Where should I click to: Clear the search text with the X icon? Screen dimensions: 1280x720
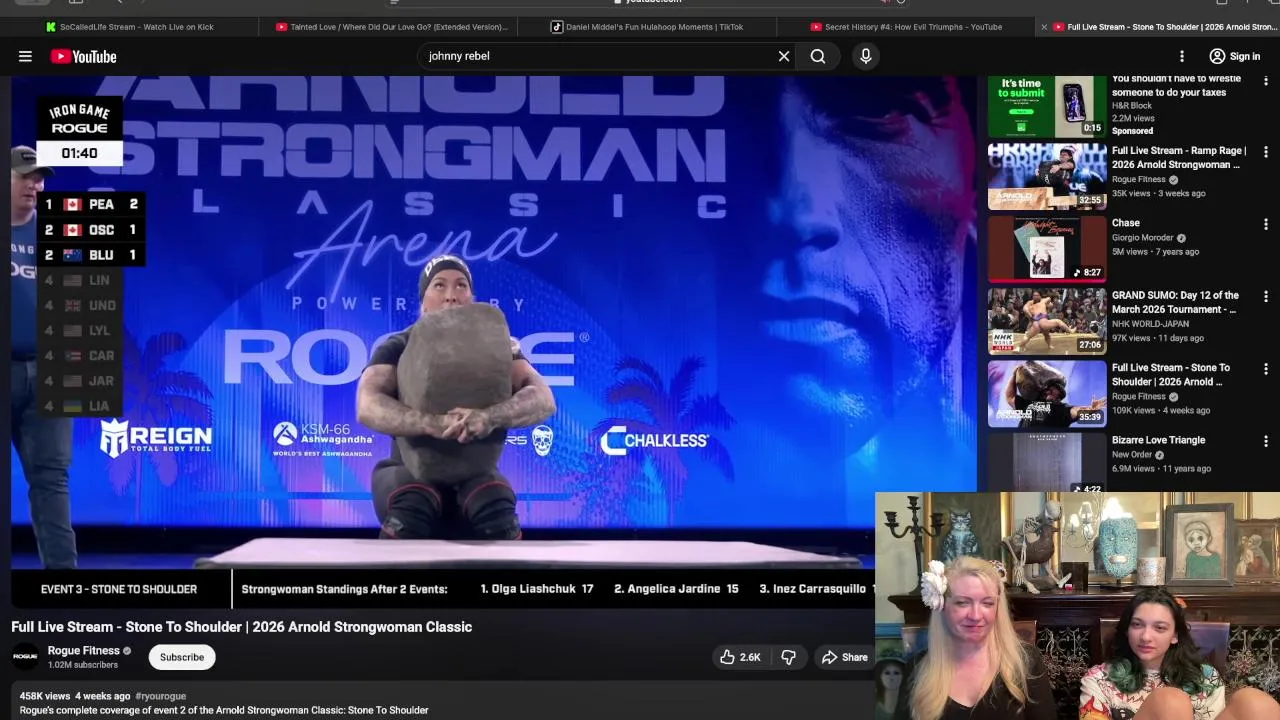pyautogui.click(x=784, y=56)
